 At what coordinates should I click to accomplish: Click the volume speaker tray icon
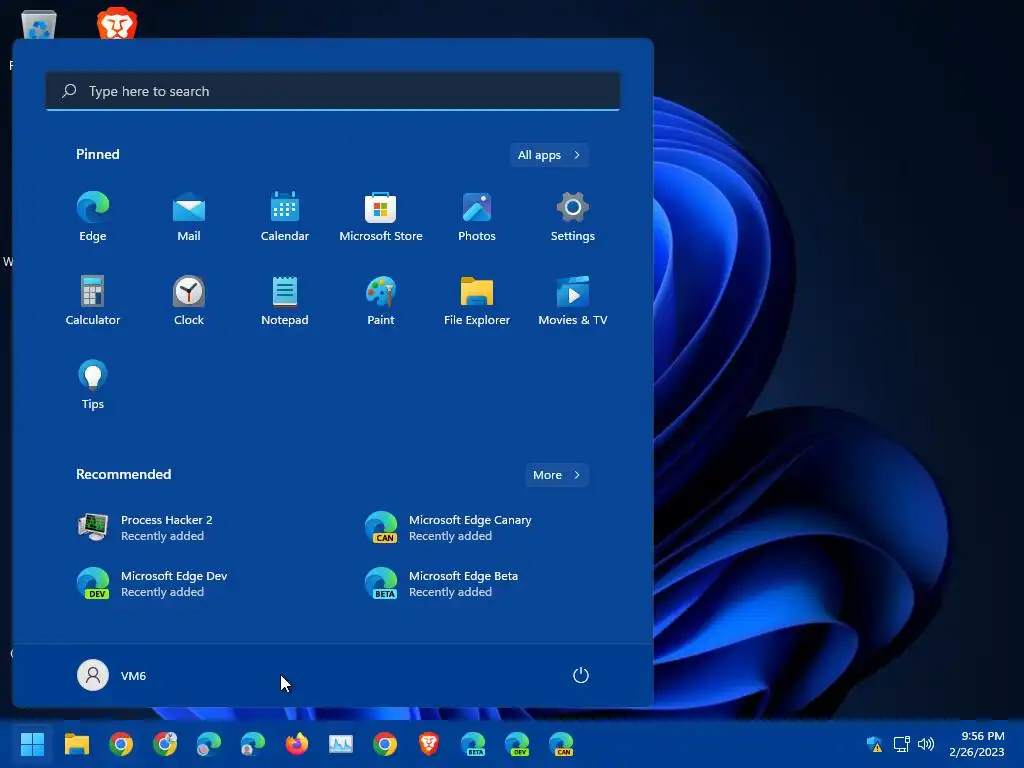click(926, 744)
